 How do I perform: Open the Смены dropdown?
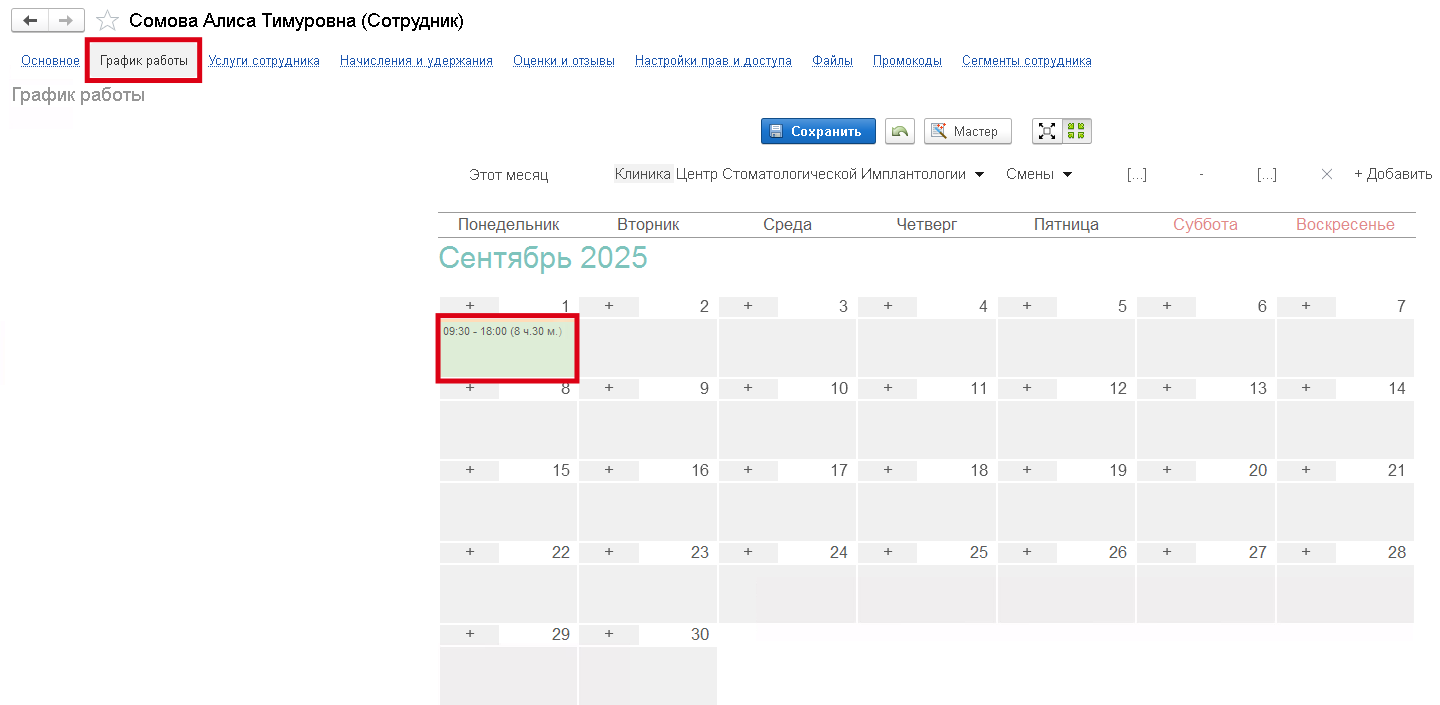[1039, 174]
